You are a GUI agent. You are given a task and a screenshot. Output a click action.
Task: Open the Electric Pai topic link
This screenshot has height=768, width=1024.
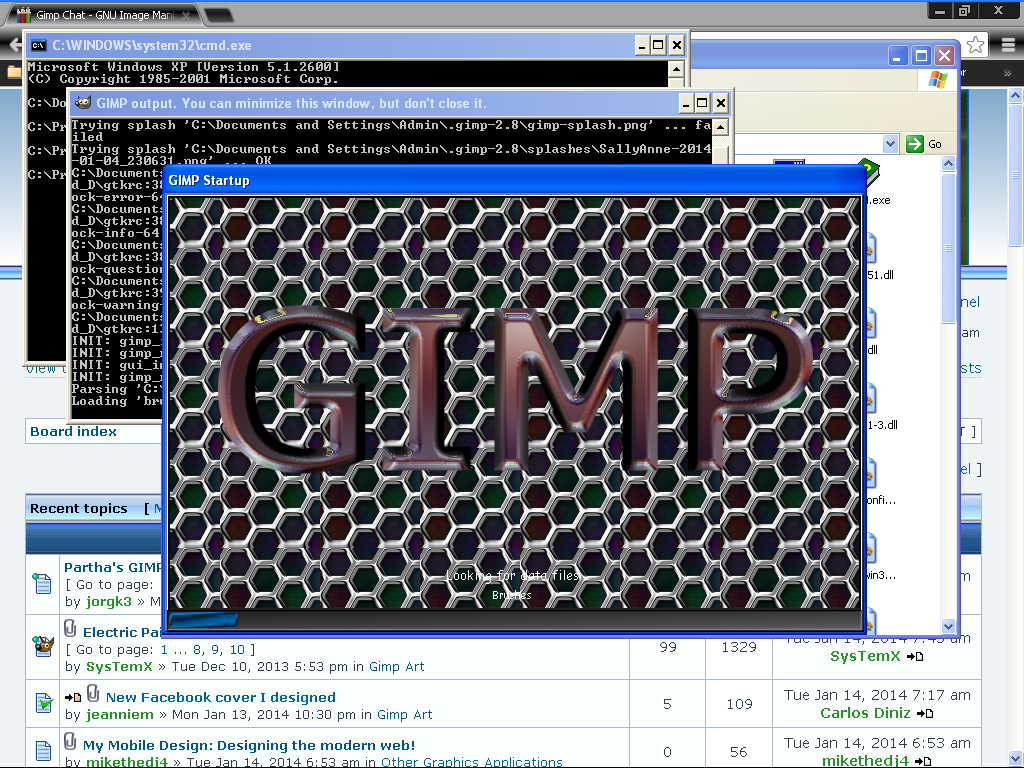click(x=121, y=632)
